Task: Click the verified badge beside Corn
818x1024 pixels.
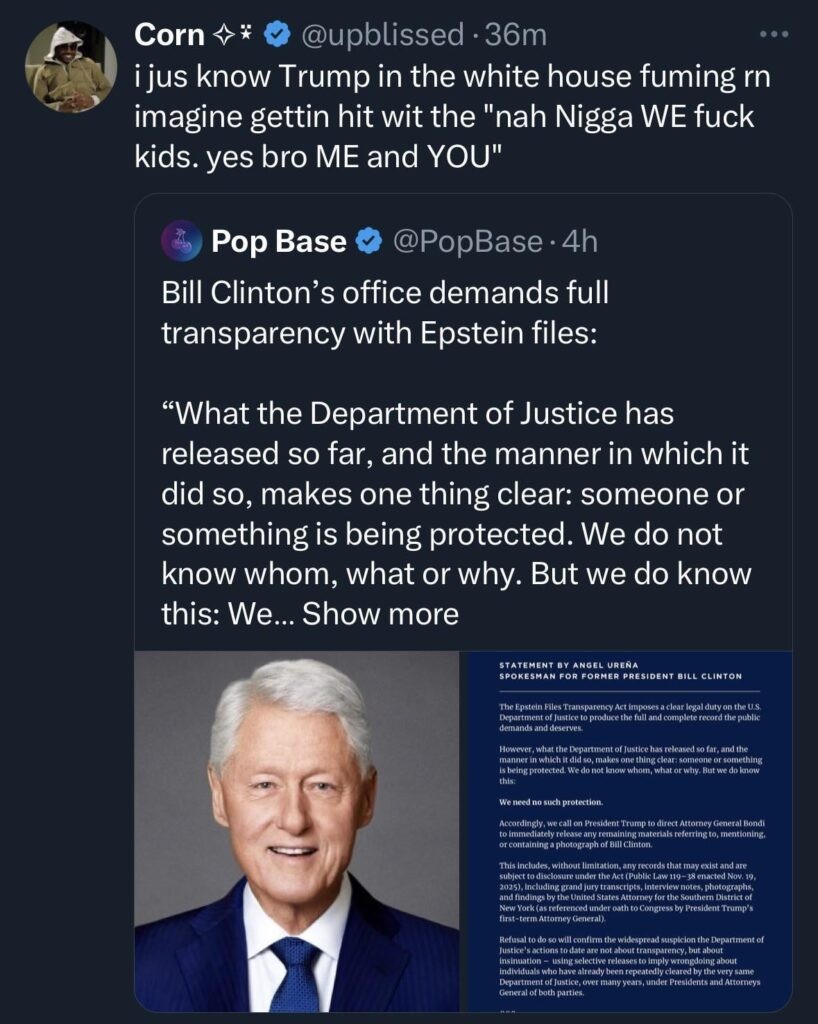Action: tap(277, 35)
